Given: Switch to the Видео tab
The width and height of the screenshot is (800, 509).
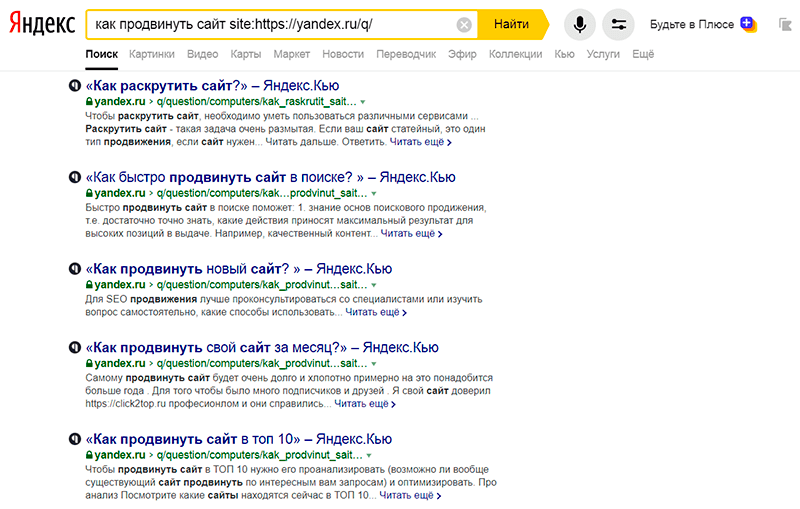Looking at the screenshot, I should (203, 54).
